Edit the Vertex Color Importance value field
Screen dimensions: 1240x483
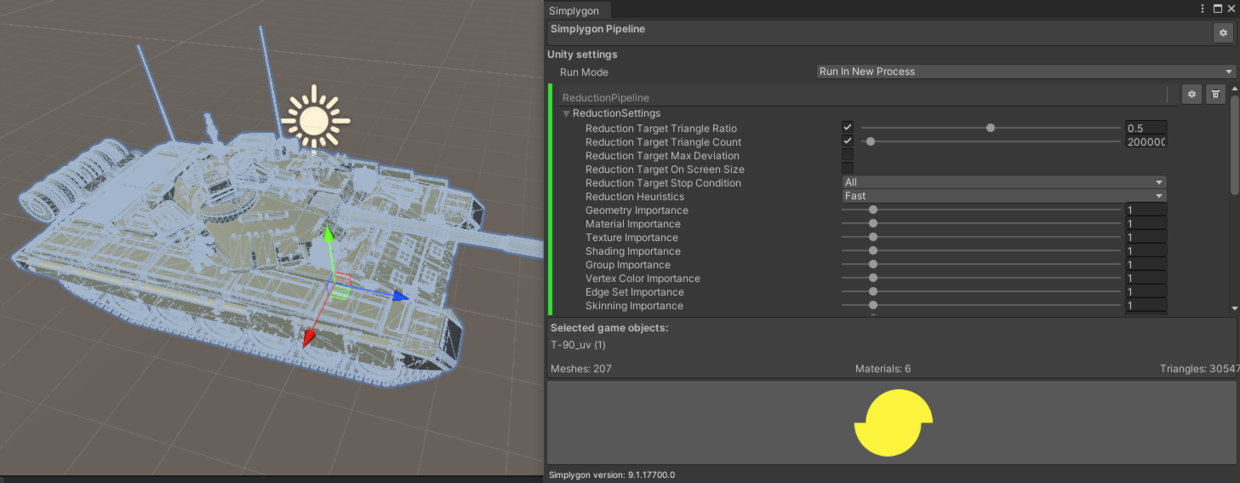[x=1146, y=278]
